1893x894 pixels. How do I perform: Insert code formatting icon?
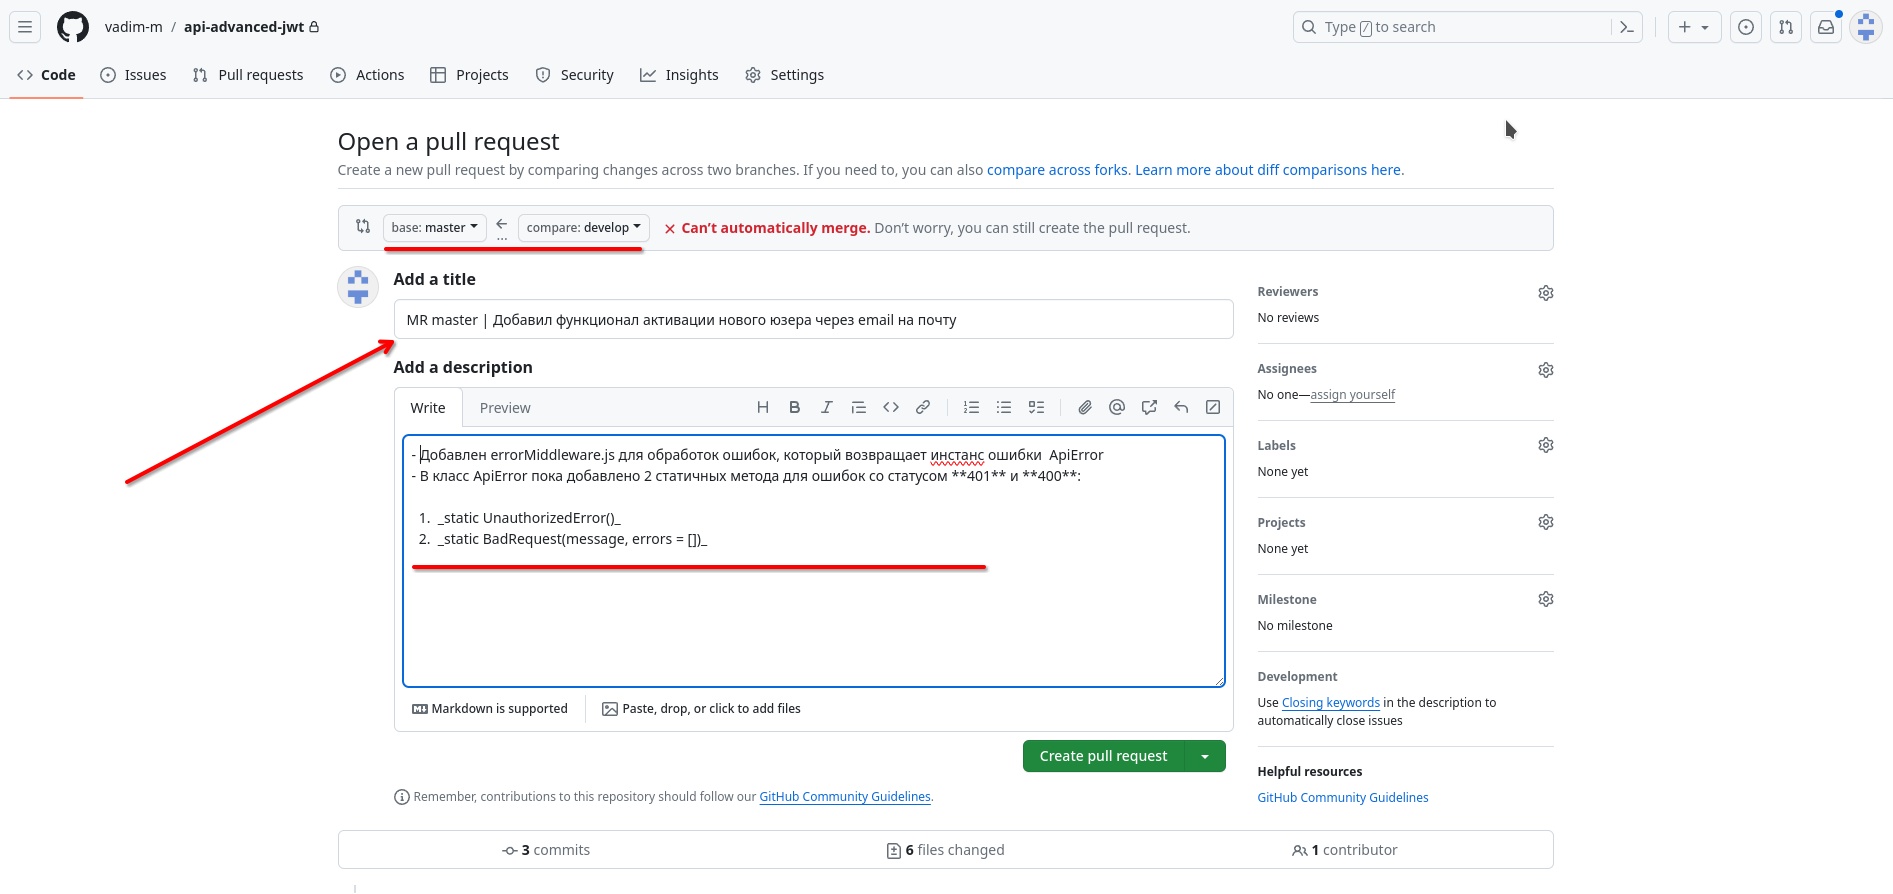coord(891,407)
